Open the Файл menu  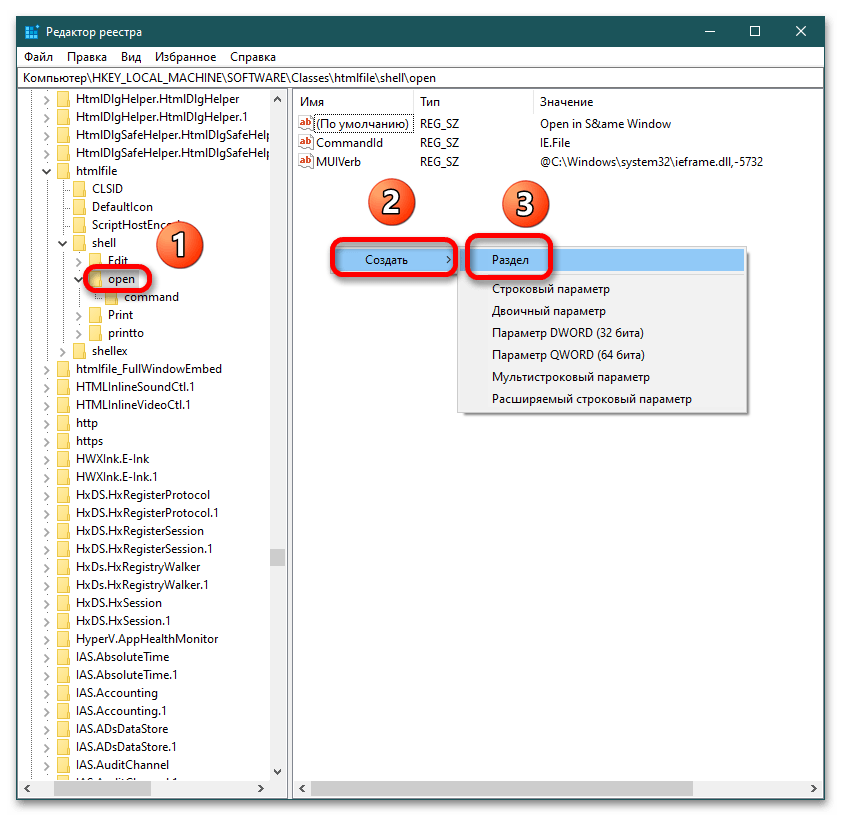[x=38, y=57]
